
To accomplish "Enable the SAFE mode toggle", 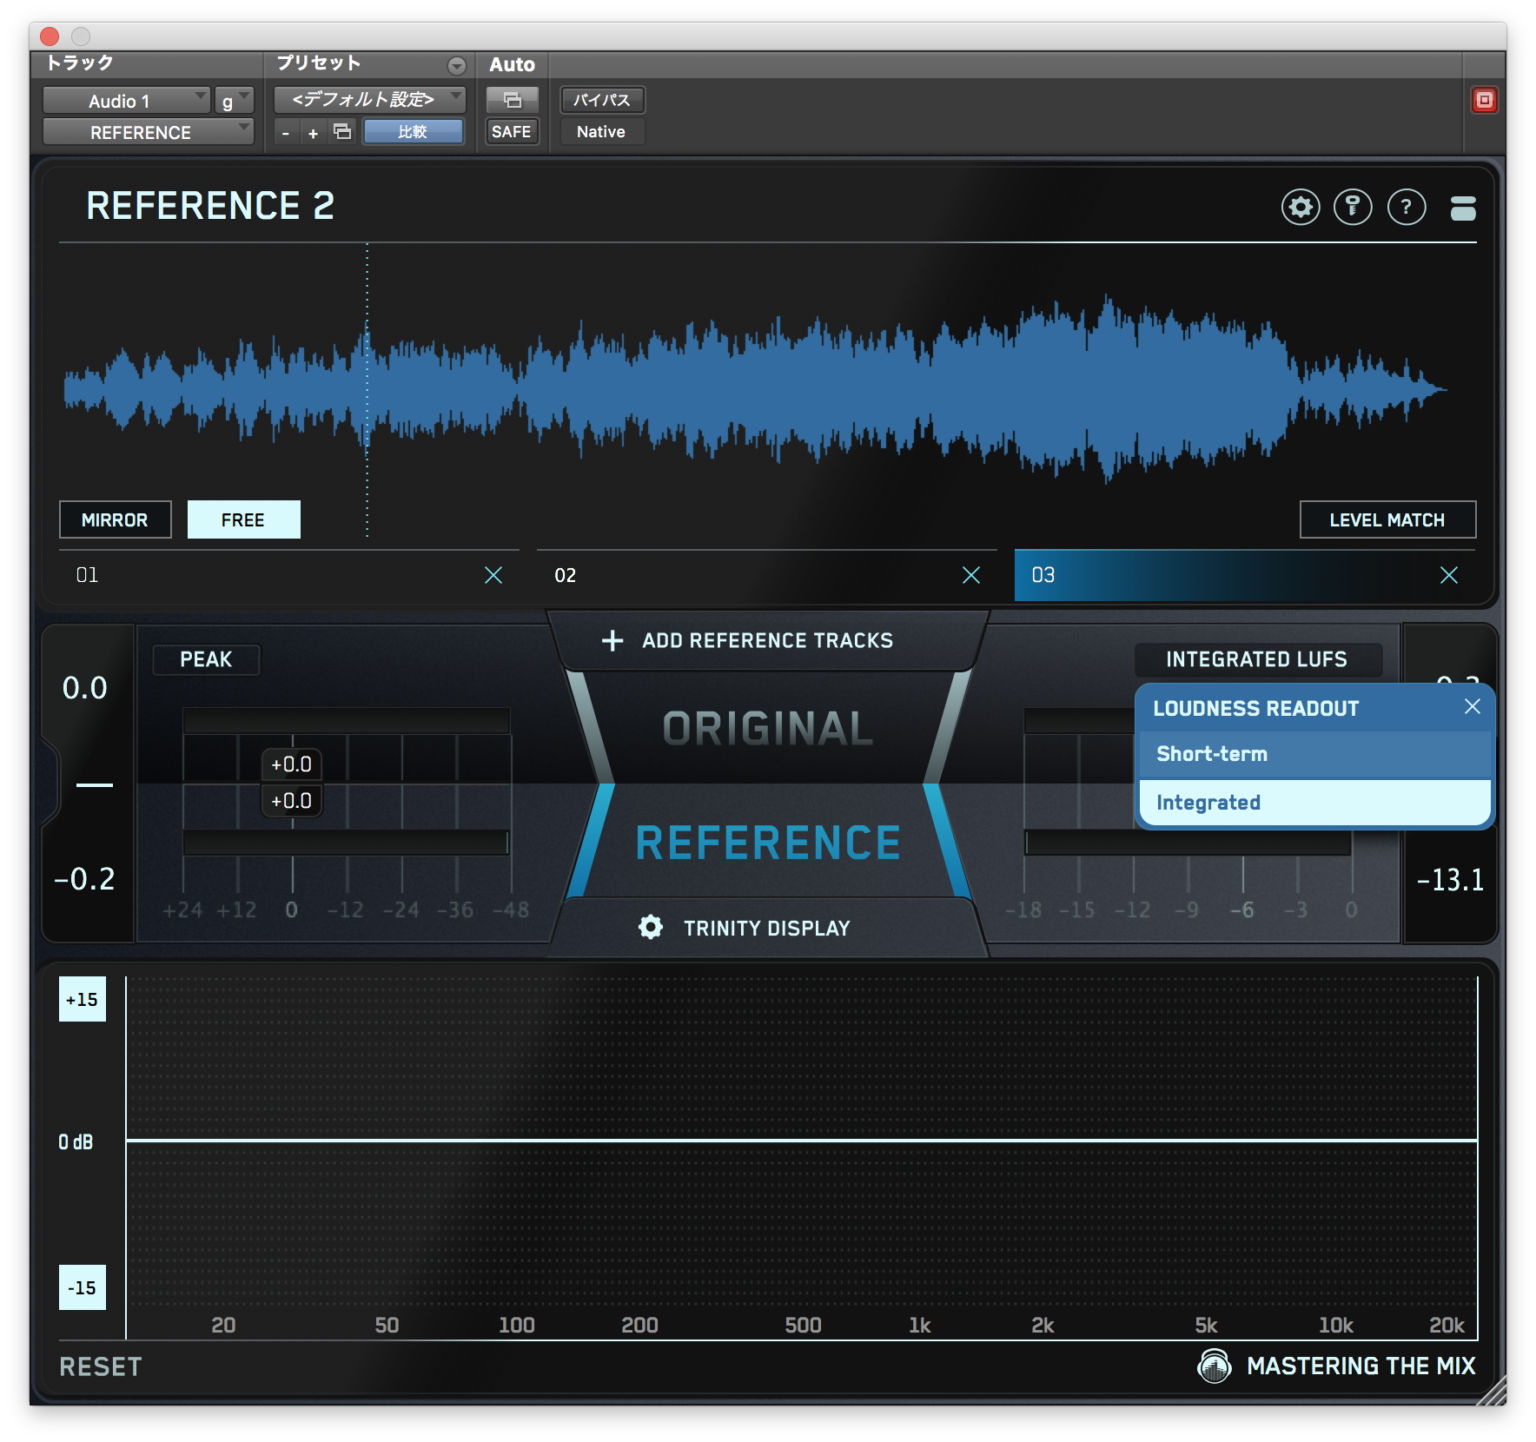I will click(511, 131).
